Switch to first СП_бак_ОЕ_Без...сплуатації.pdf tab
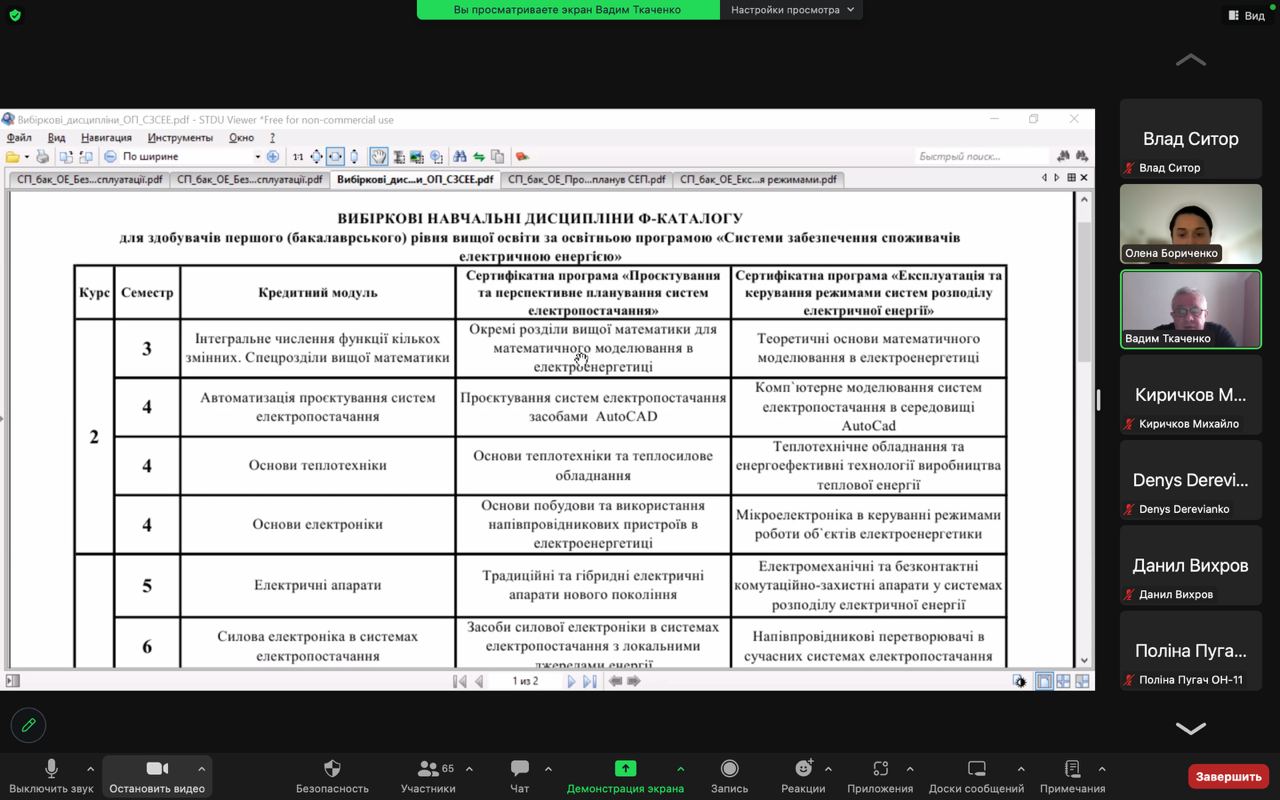This screenshot has height=800, width=1280. coord(88,180)
